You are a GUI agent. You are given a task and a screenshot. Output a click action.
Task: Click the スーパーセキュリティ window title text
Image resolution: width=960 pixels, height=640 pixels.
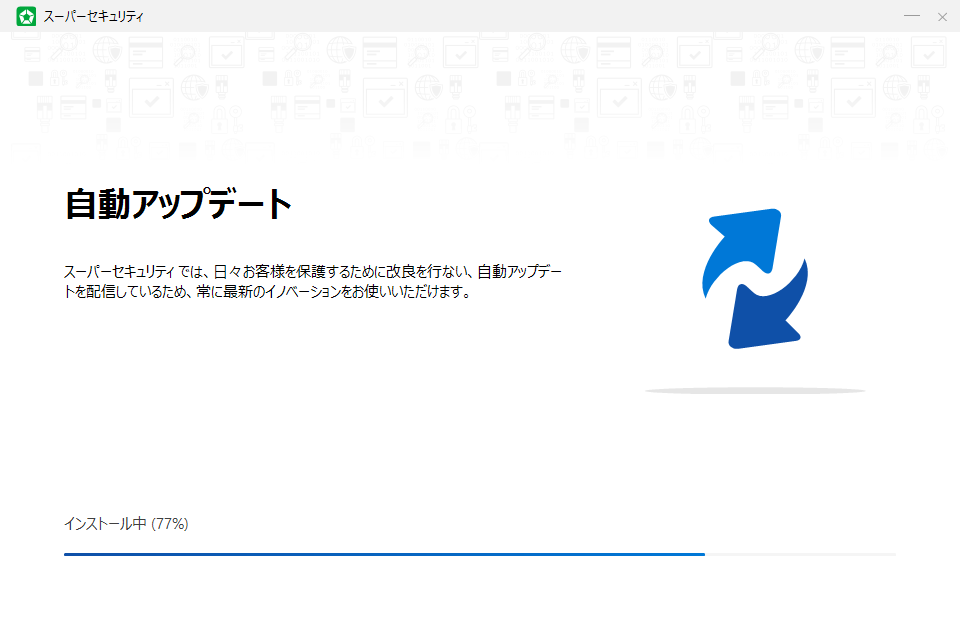coord(93,17)
